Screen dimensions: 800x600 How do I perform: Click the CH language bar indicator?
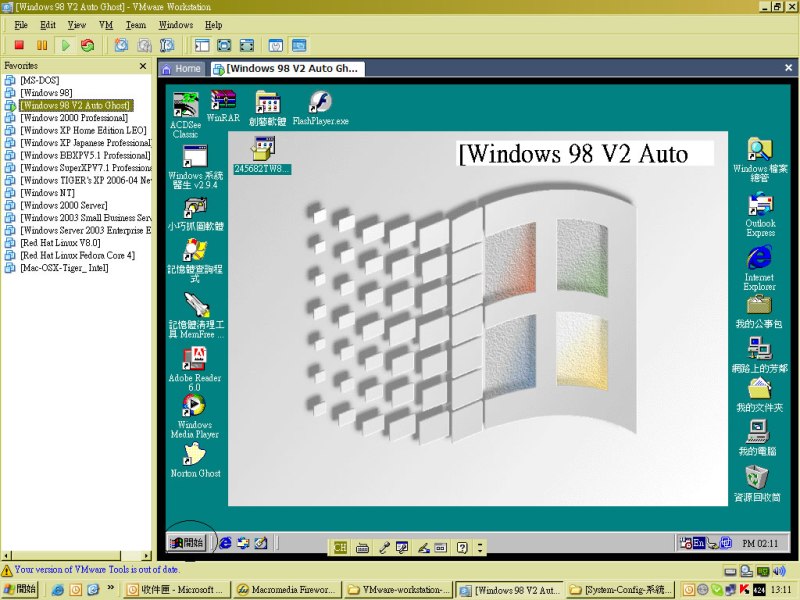340,548
